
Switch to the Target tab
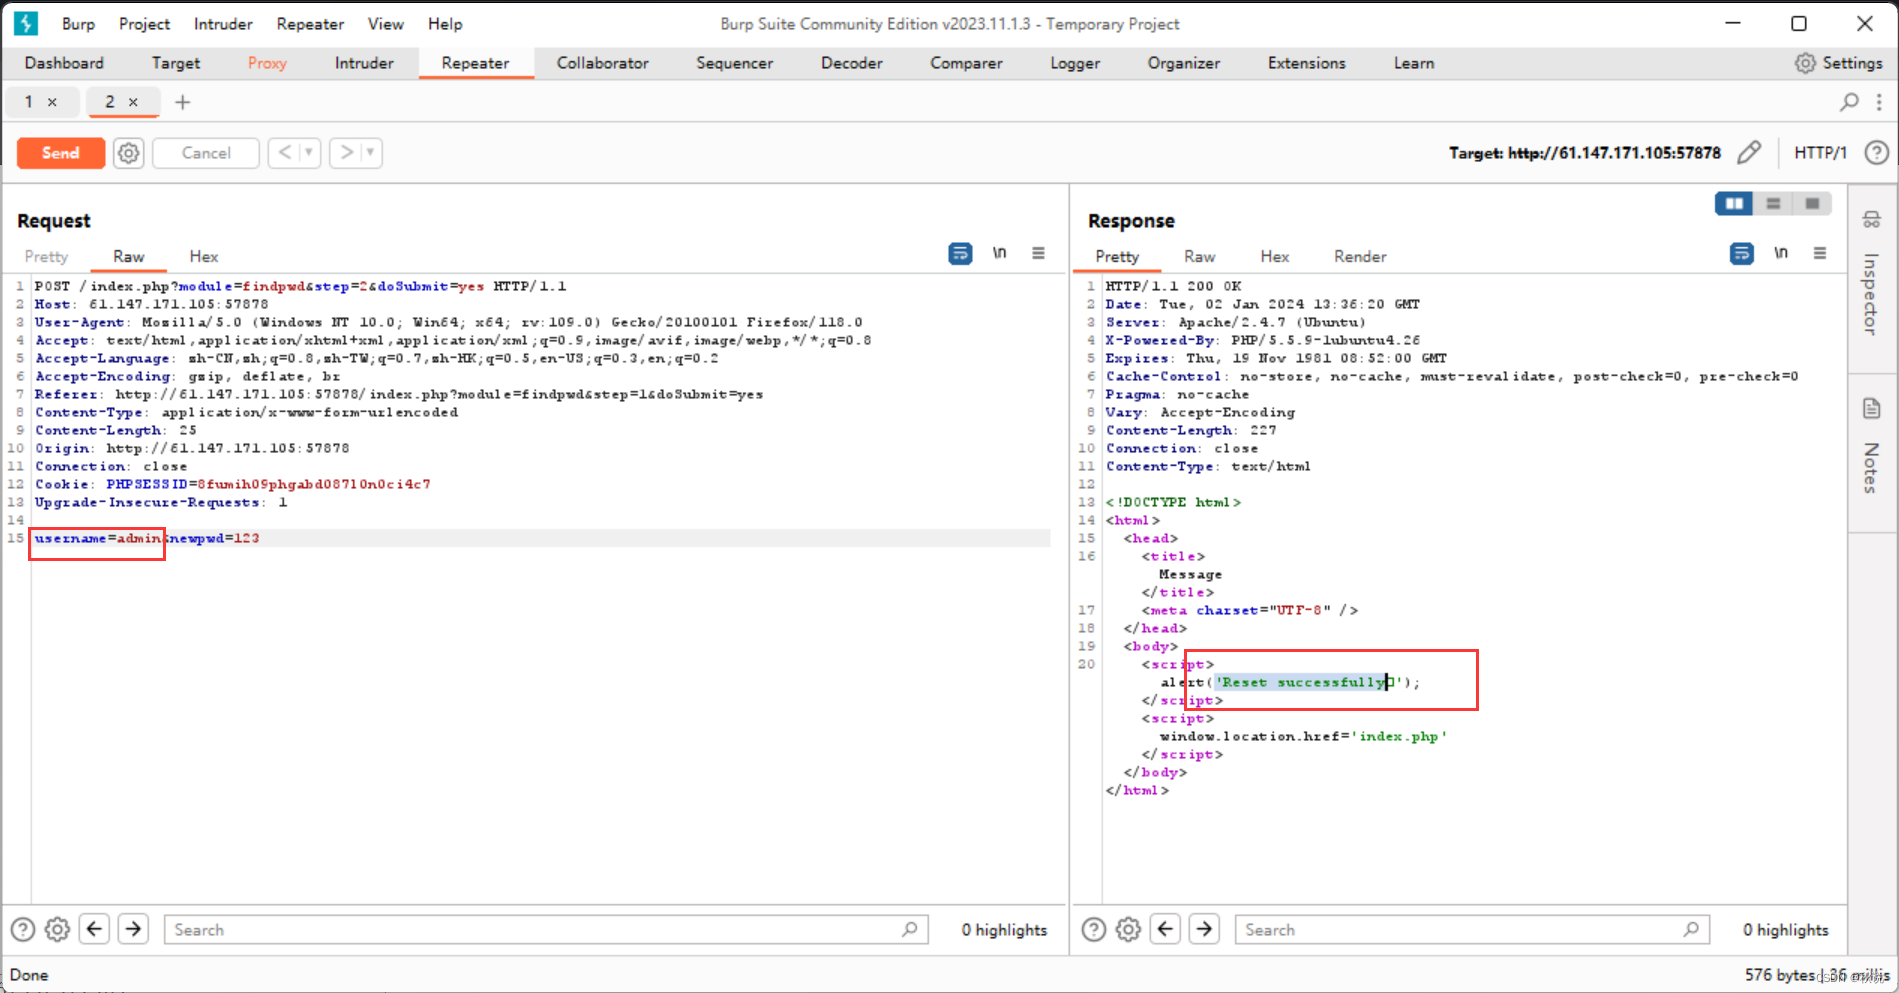click(176, 63)
